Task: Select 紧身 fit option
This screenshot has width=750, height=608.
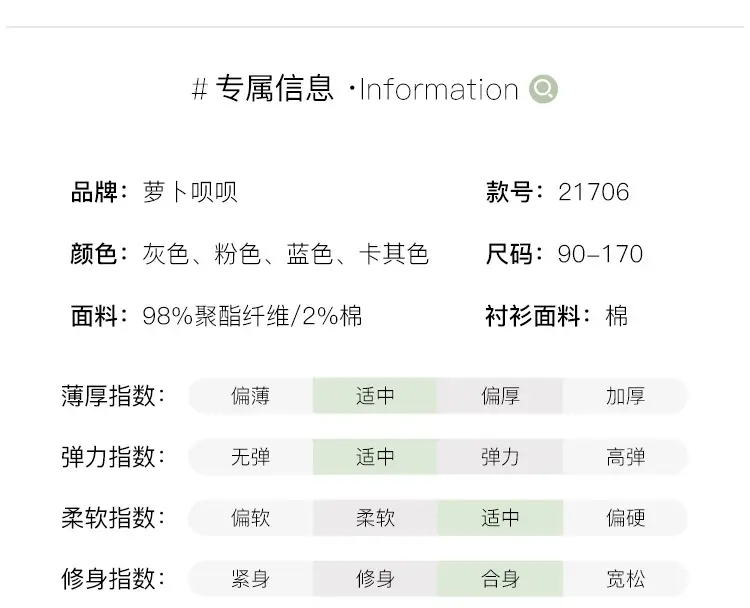Action: pos(251,578)
